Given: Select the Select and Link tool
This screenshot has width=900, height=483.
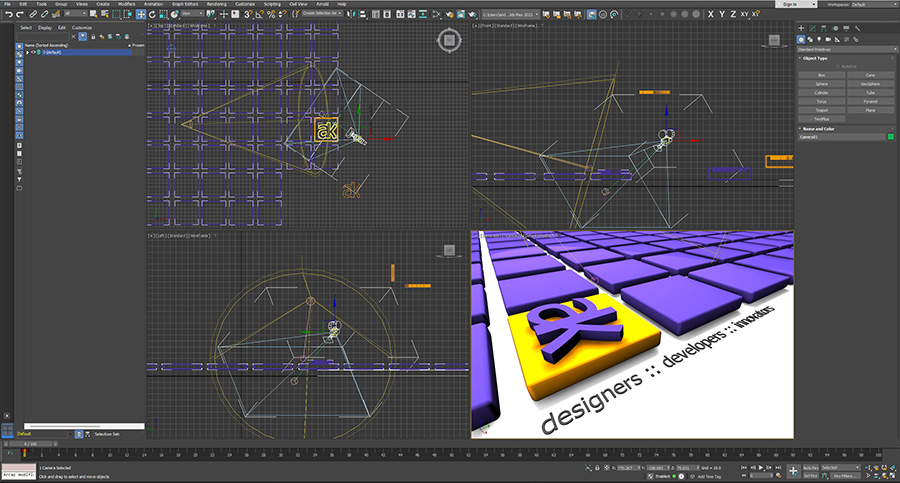Looking at the screenshot, I should pyautogui.click(x=33, y=14).
